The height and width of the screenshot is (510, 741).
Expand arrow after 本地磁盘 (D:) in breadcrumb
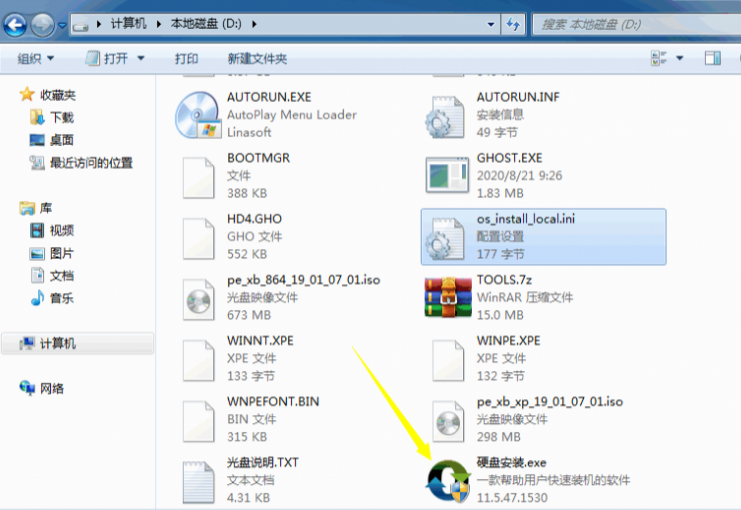tap(254, 24)
